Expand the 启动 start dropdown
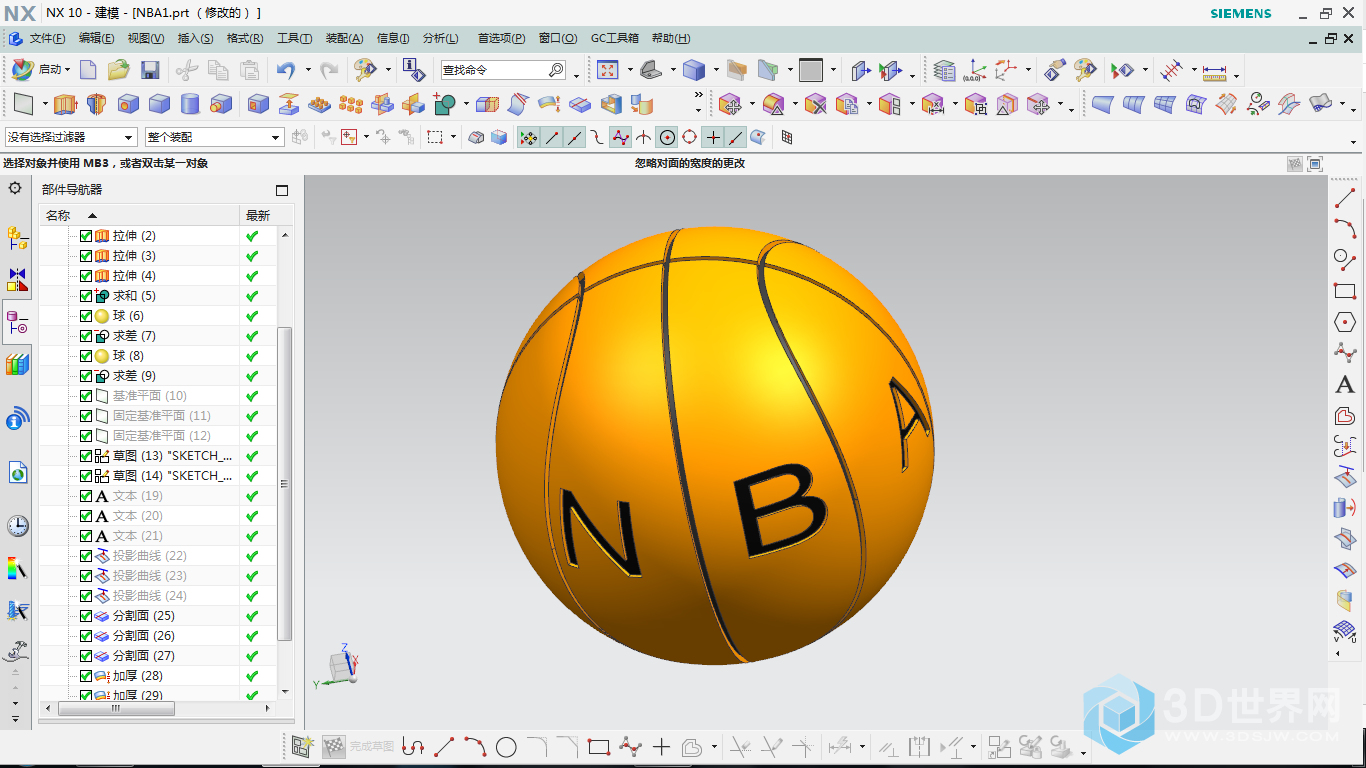 [x=67, y=70]
